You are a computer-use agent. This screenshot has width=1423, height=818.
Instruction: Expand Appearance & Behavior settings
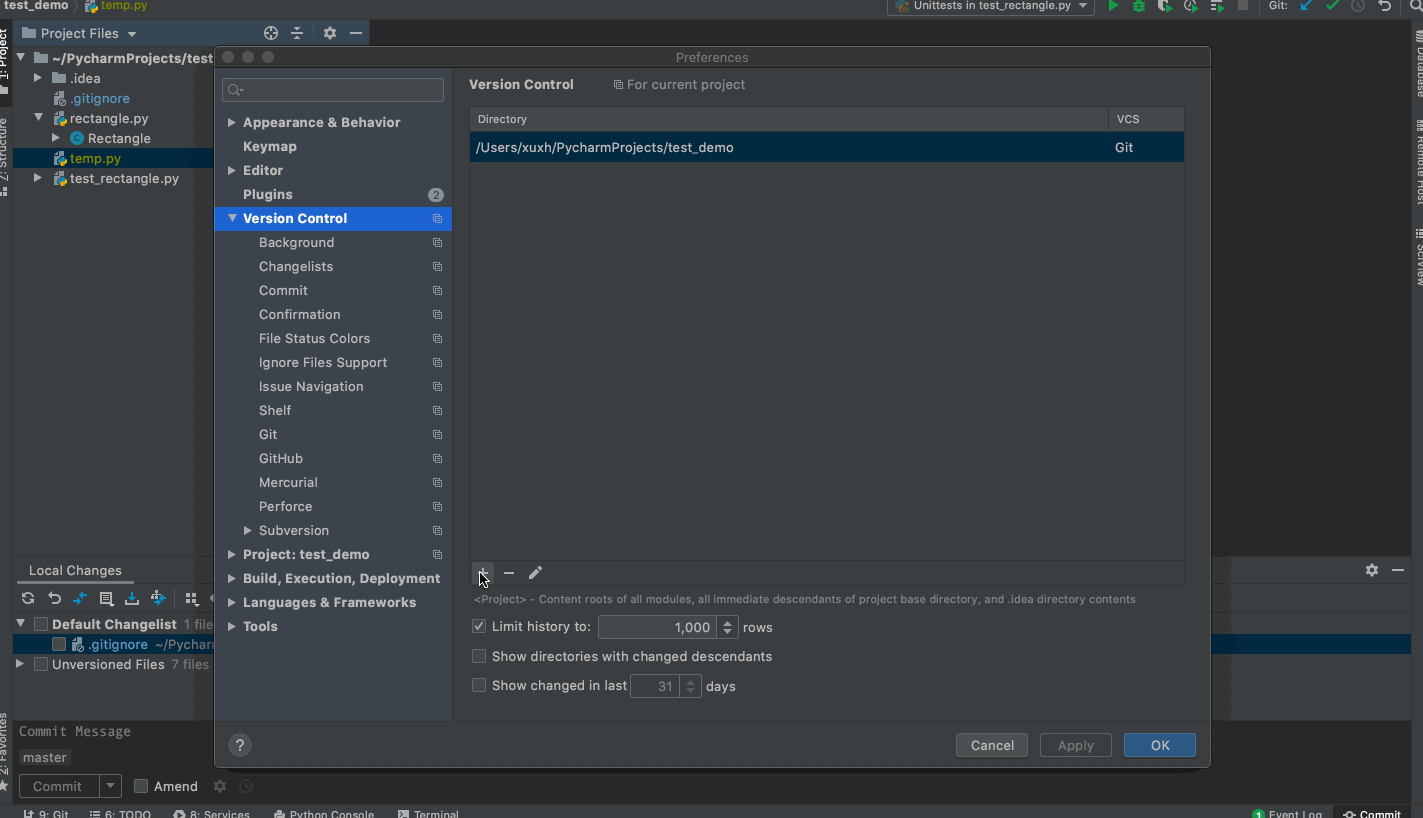(232, 122)
